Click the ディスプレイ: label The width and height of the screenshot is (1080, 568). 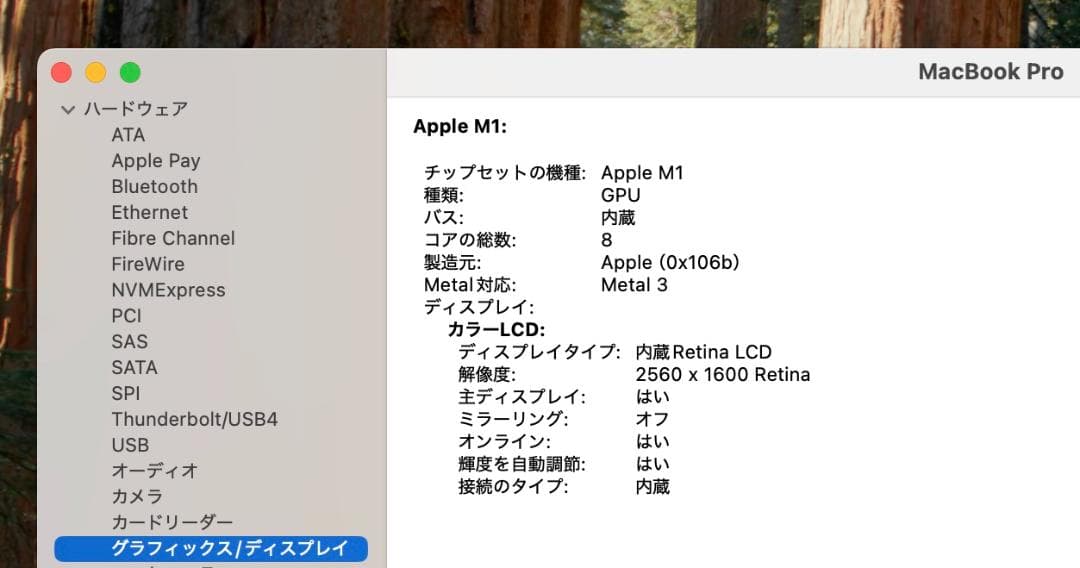pyautogui.click(x=479, y=307)
